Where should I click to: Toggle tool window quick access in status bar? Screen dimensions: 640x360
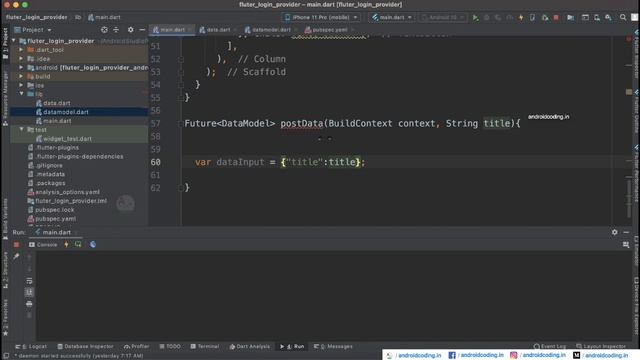click(x=6, y=356)
